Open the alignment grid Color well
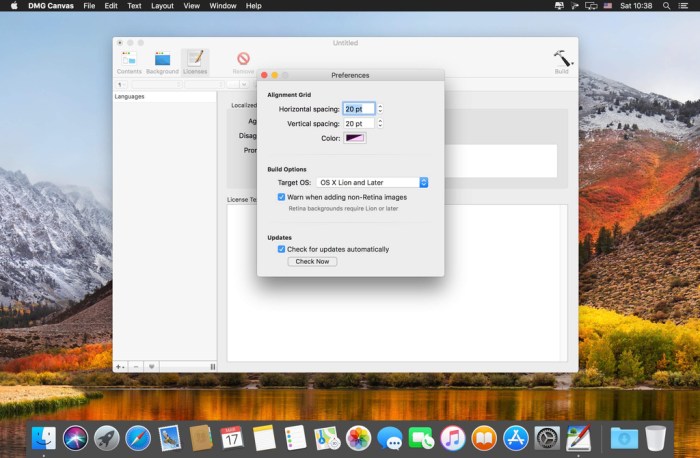The width and height of the screenshot is (700, 458). point(355,138)
